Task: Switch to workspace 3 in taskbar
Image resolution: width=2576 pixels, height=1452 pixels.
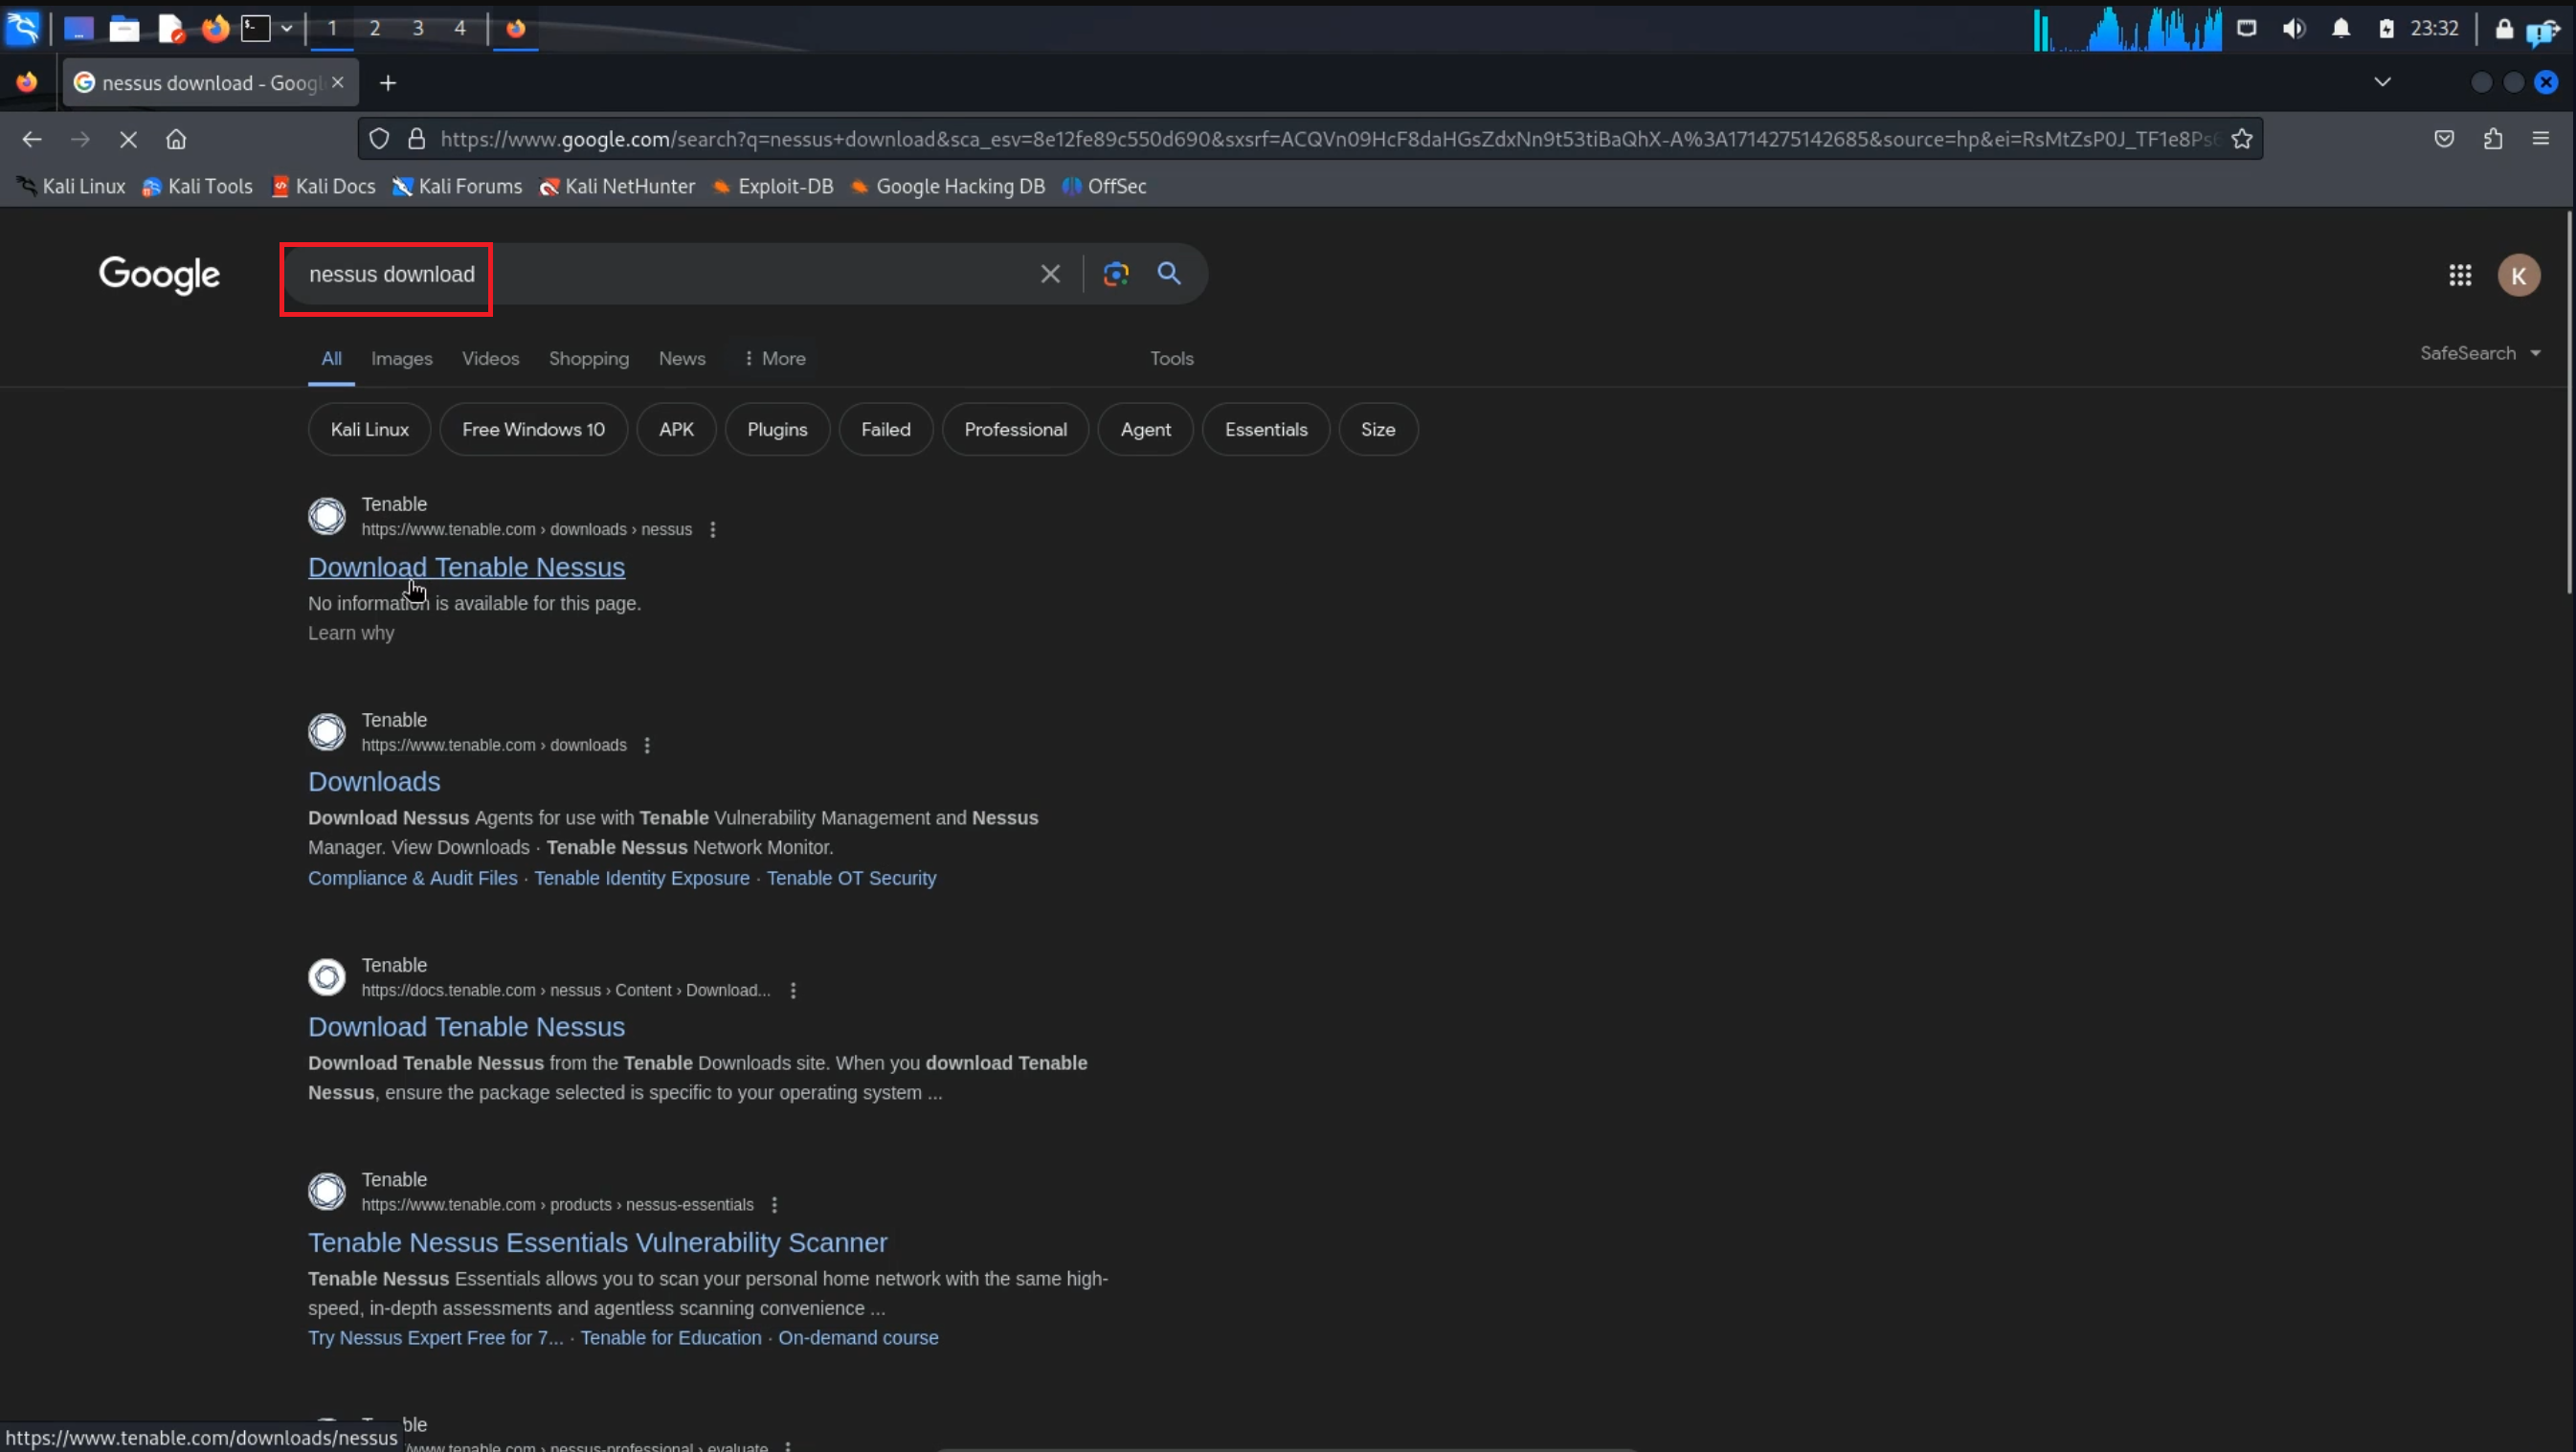Action: tap(418, 28)
